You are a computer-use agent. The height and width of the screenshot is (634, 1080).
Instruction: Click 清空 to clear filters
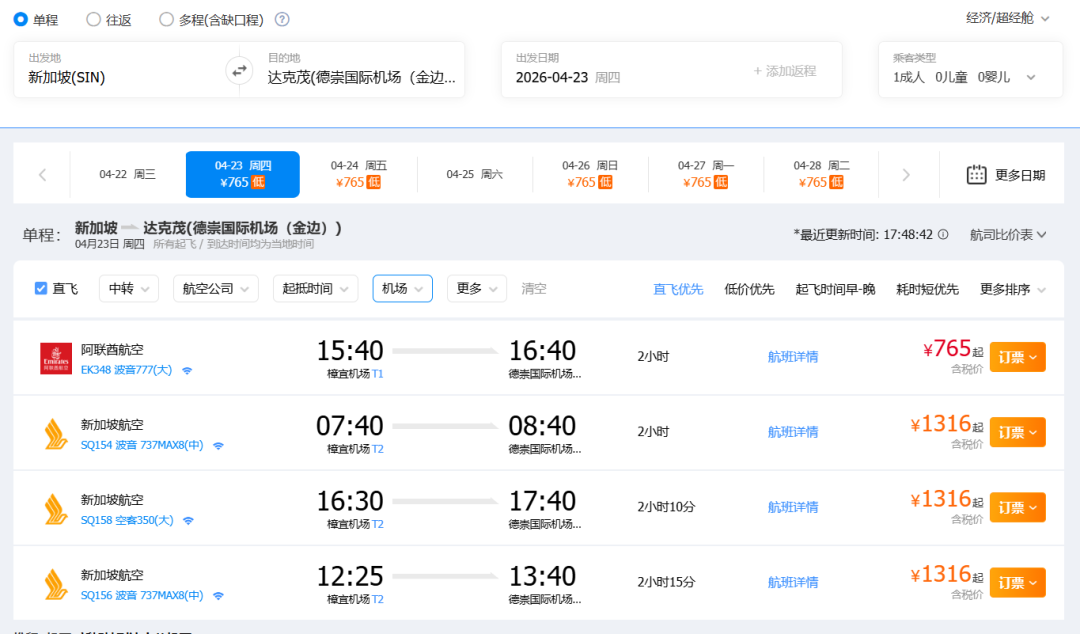point(534,289)
